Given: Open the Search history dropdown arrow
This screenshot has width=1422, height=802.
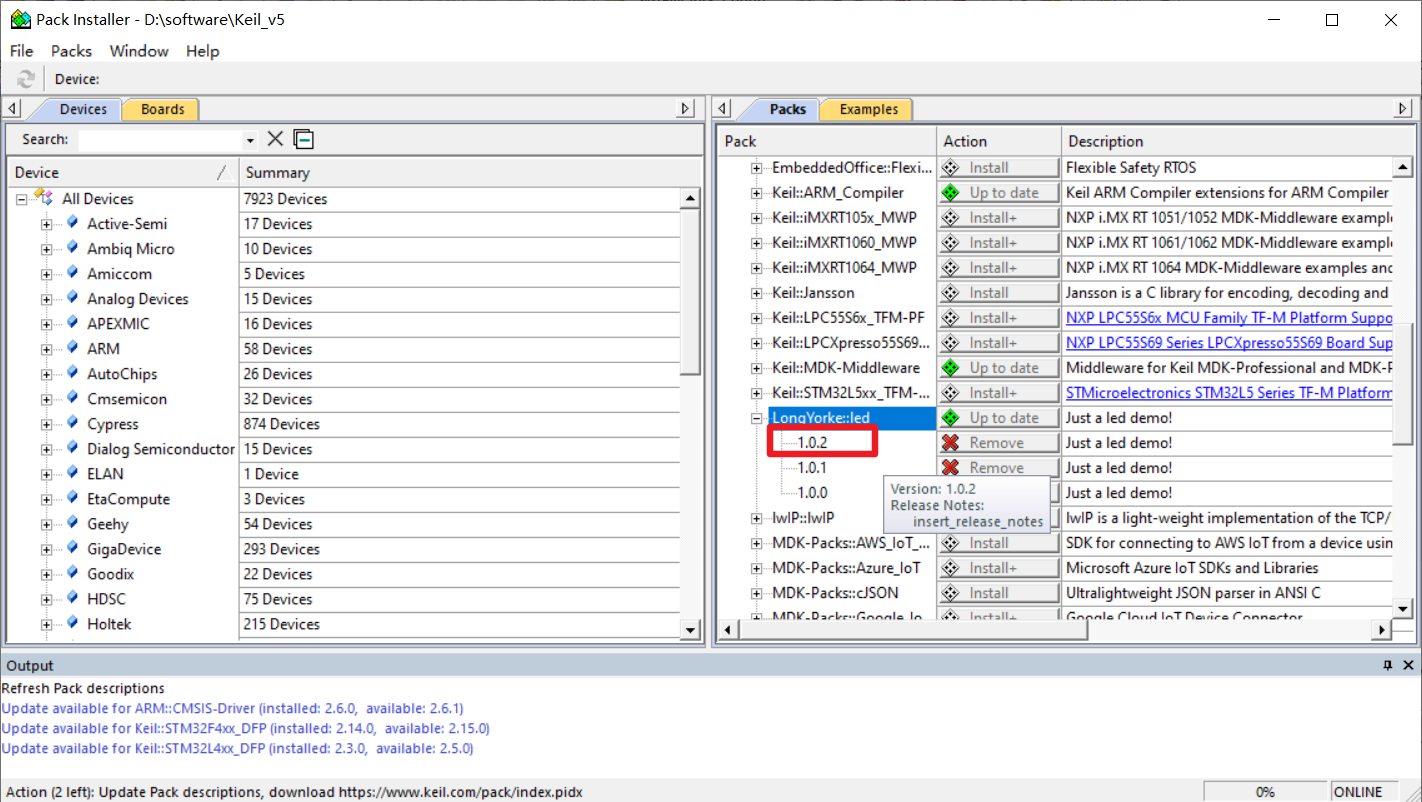Looking at the screenshot, I should coord(250,140).
